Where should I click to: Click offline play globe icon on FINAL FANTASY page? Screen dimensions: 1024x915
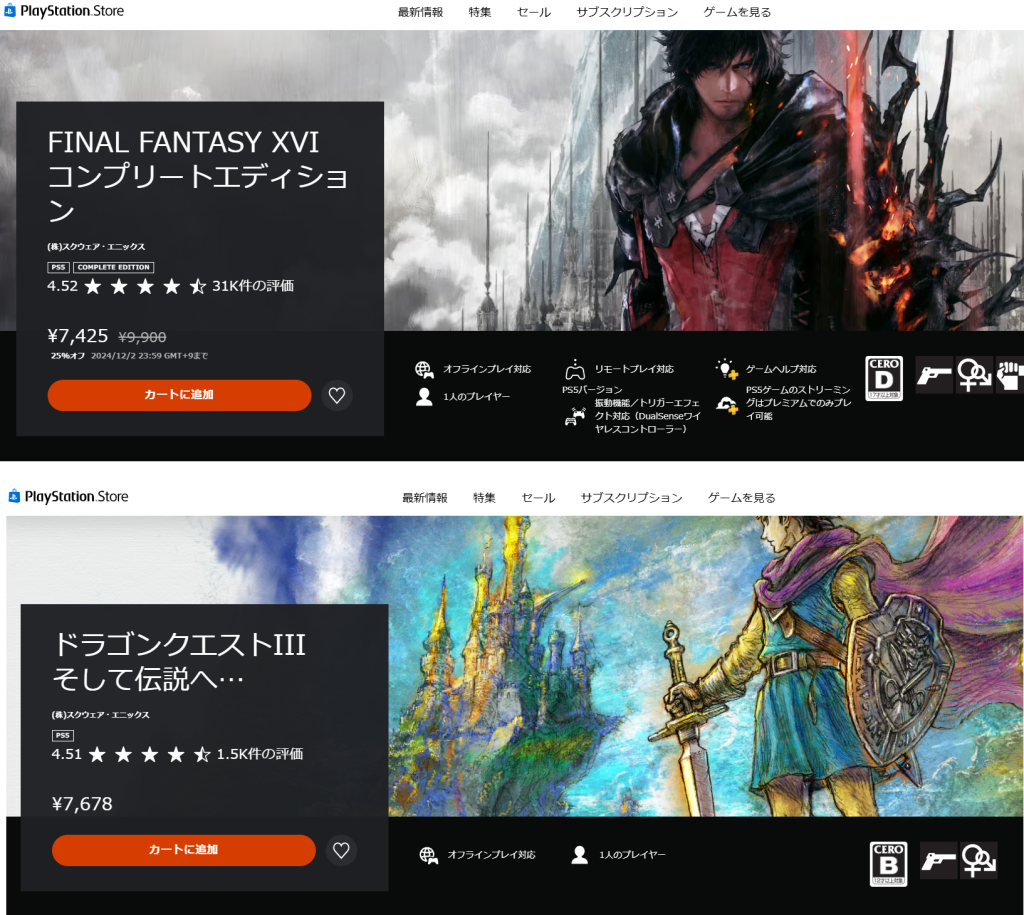point(424,370)
